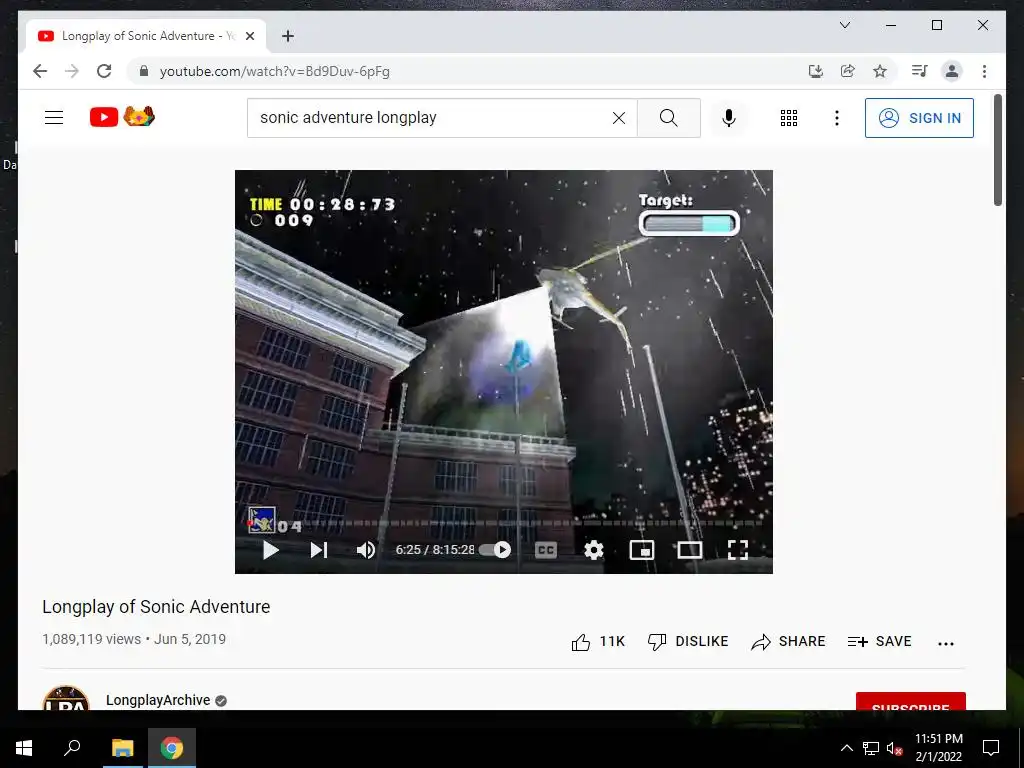Image resolution: width=1024 pixels, height=768 pixels.
Task: Reload the current page
Action: pyautogui.click(x=104, y=71)
